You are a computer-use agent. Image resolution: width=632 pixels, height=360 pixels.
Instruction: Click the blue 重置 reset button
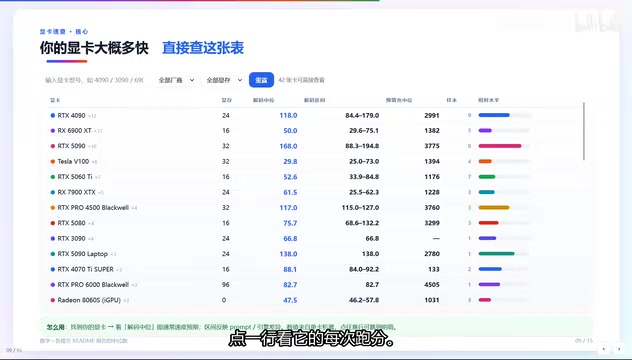pyautogui.click(x=261, y=80)
